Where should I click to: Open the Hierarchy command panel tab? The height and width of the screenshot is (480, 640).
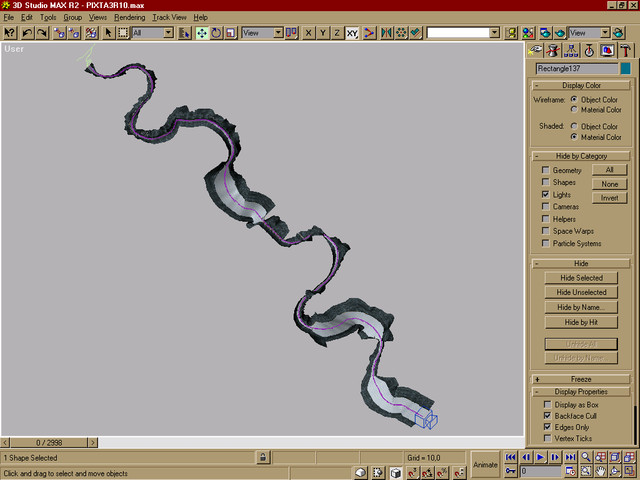click(x=571, y=51)
